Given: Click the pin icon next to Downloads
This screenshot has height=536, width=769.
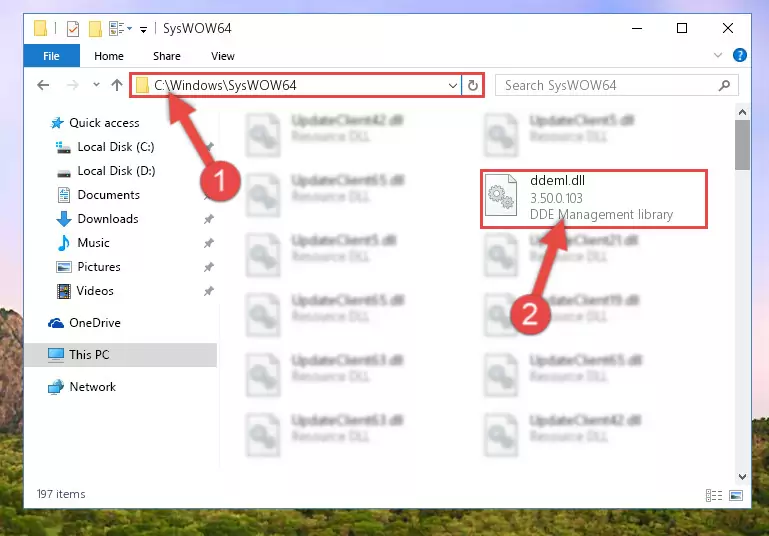Looking at the screenshot, I should tap(209, 219).
